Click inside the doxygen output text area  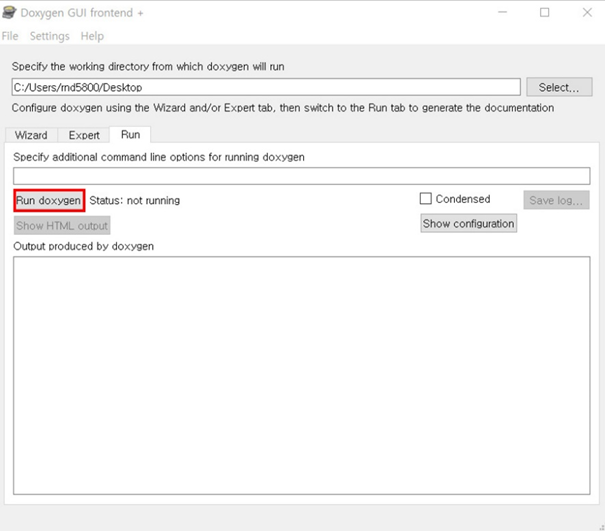(301, 375)
